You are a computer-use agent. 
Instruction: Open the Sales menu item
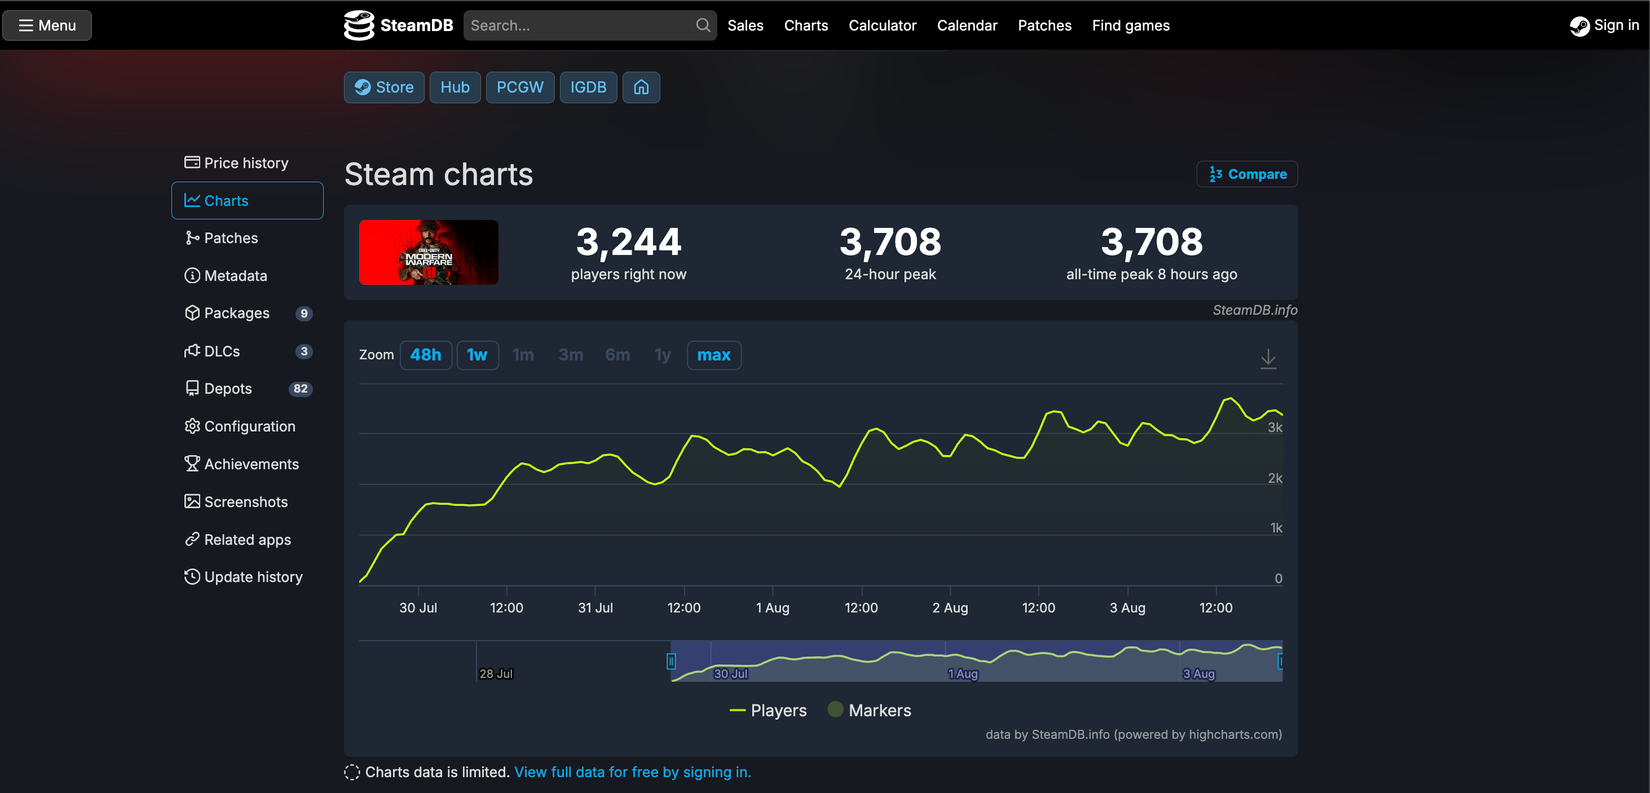pyautogui.click(x=745, y=25)
